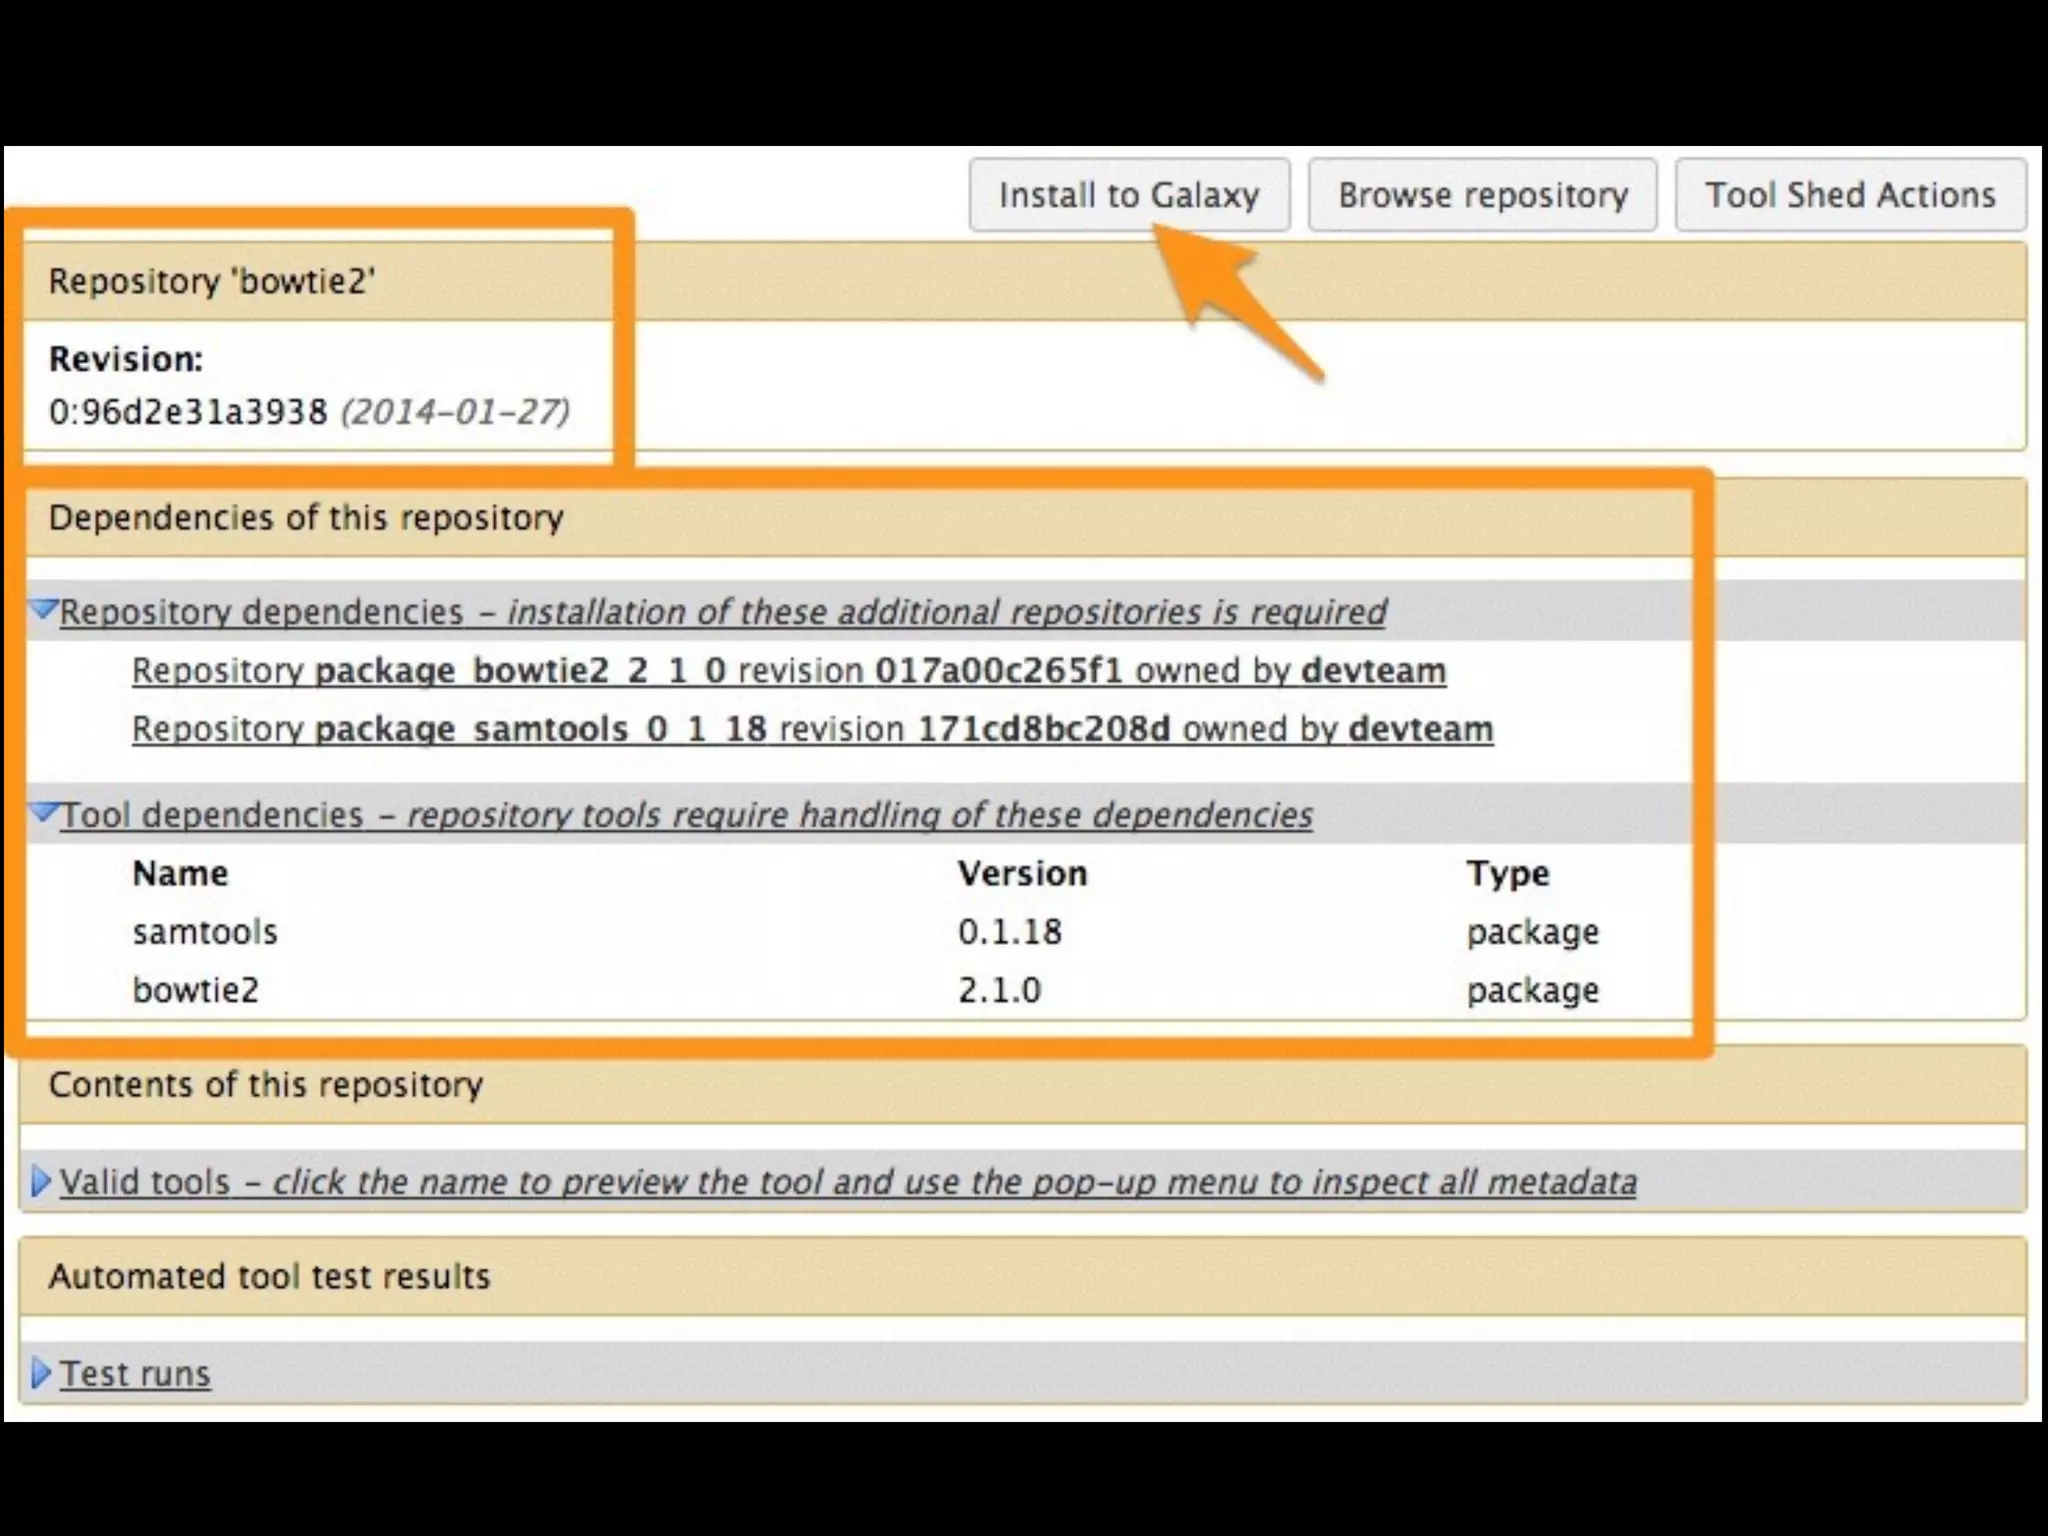This screenshot has width=2048, height=1536.
Task: Click the Repository 'bowtie2' header bar
Action: [x=211, y=281]
